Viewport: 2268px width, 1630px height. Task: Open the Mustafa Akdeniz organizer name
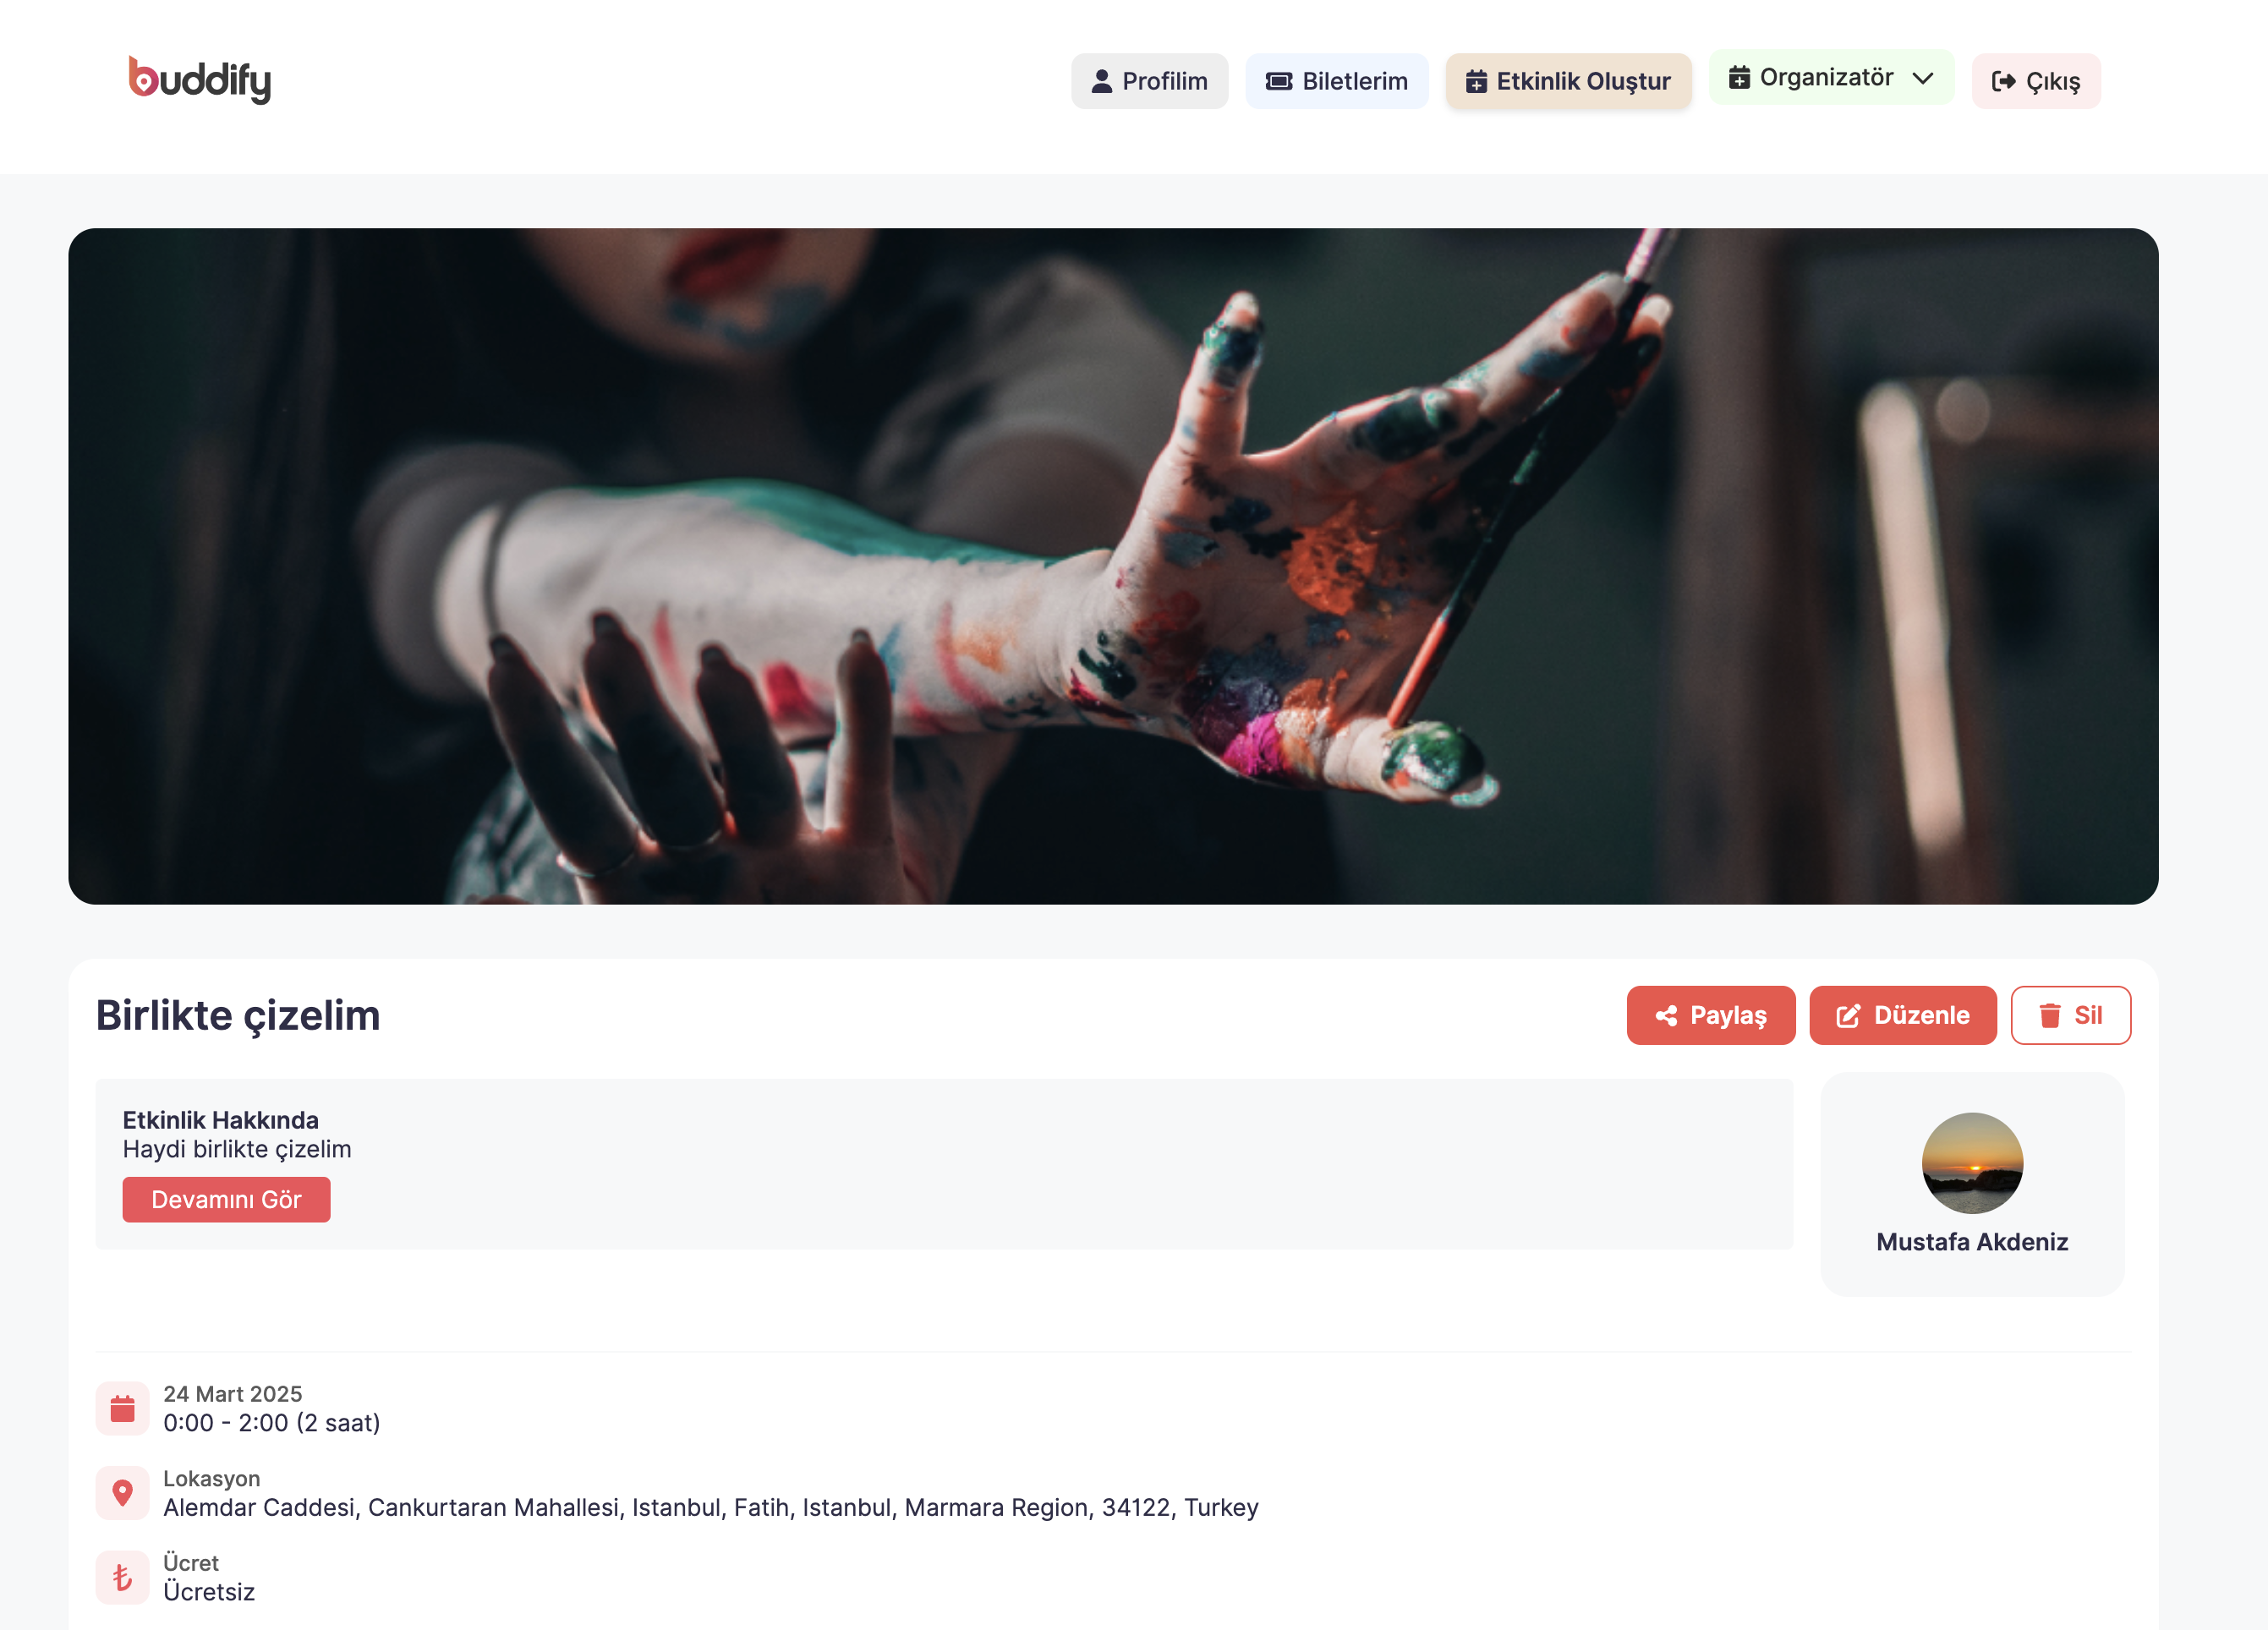(1972, 1242)
